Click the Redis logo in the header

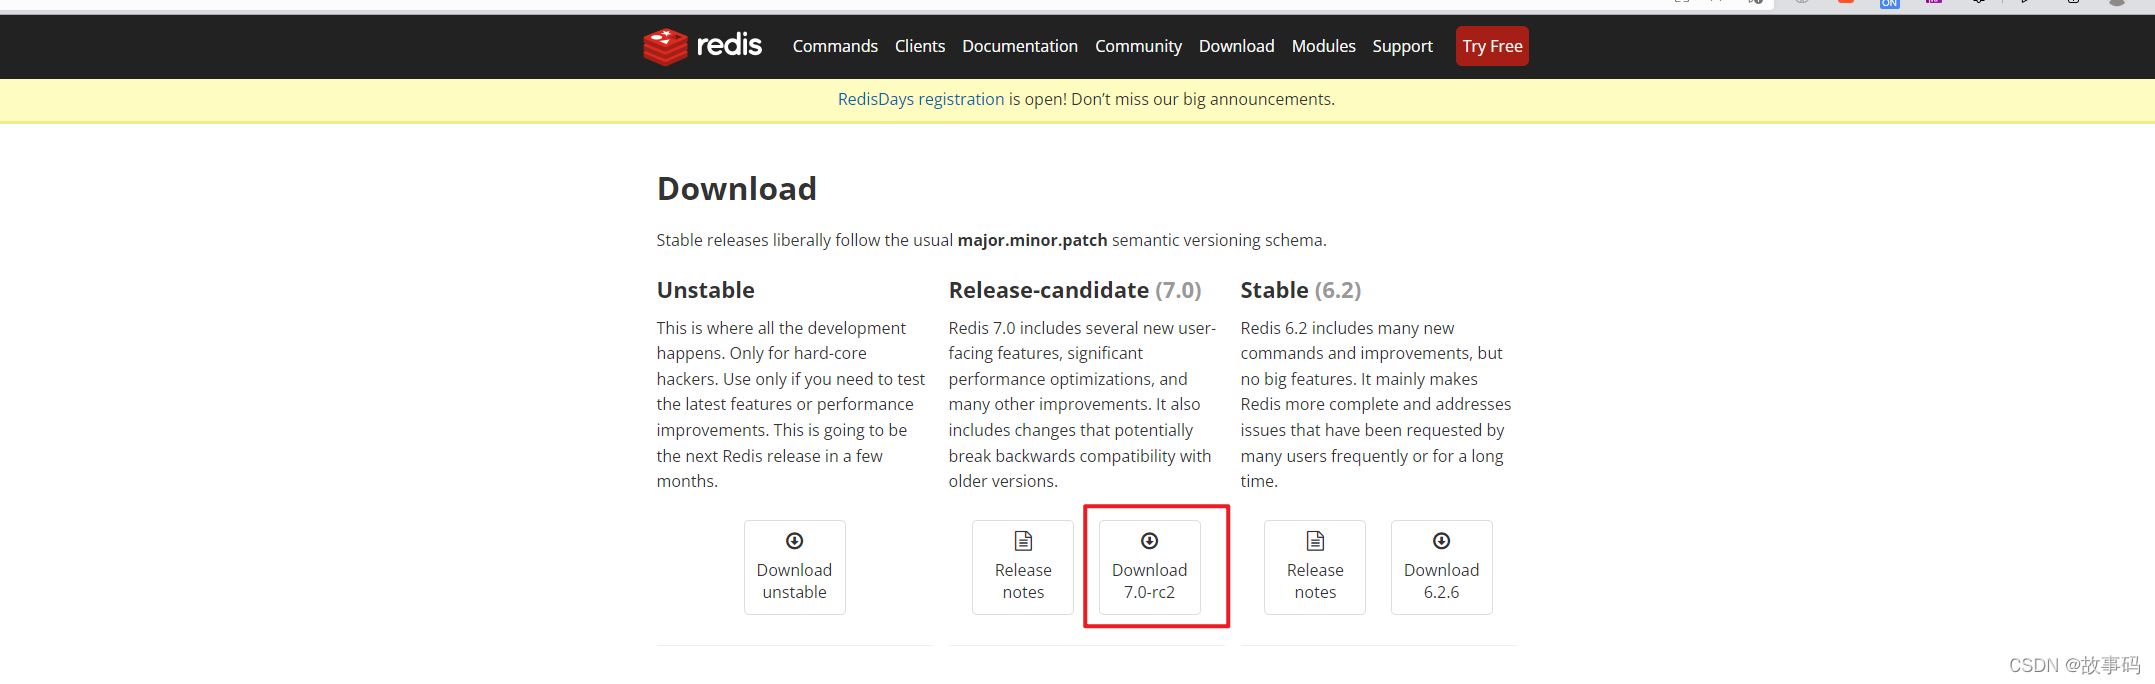tap(703, 46)
